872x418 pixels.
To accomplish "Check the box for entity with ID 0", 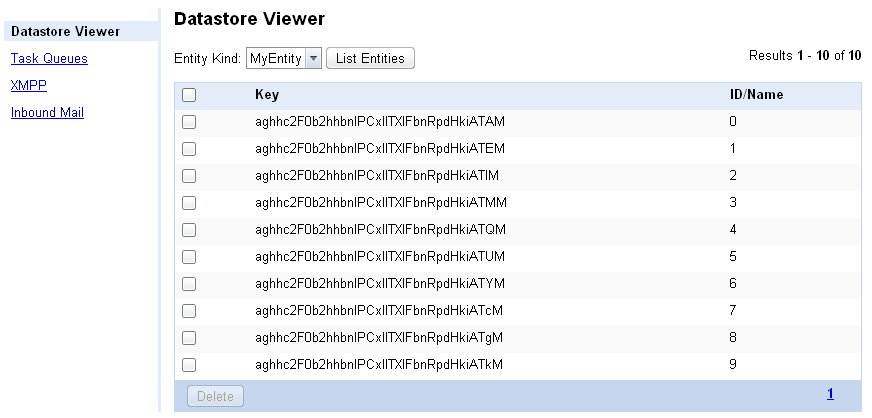I will [189, 122].
